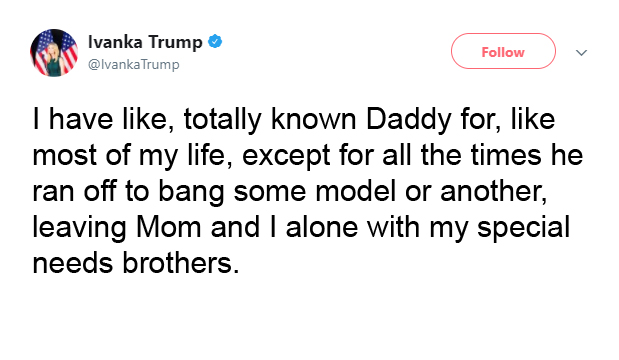The image size is (619, 360).
Task: Click the blue verified checkmark badge
Action: click(215, 41)
